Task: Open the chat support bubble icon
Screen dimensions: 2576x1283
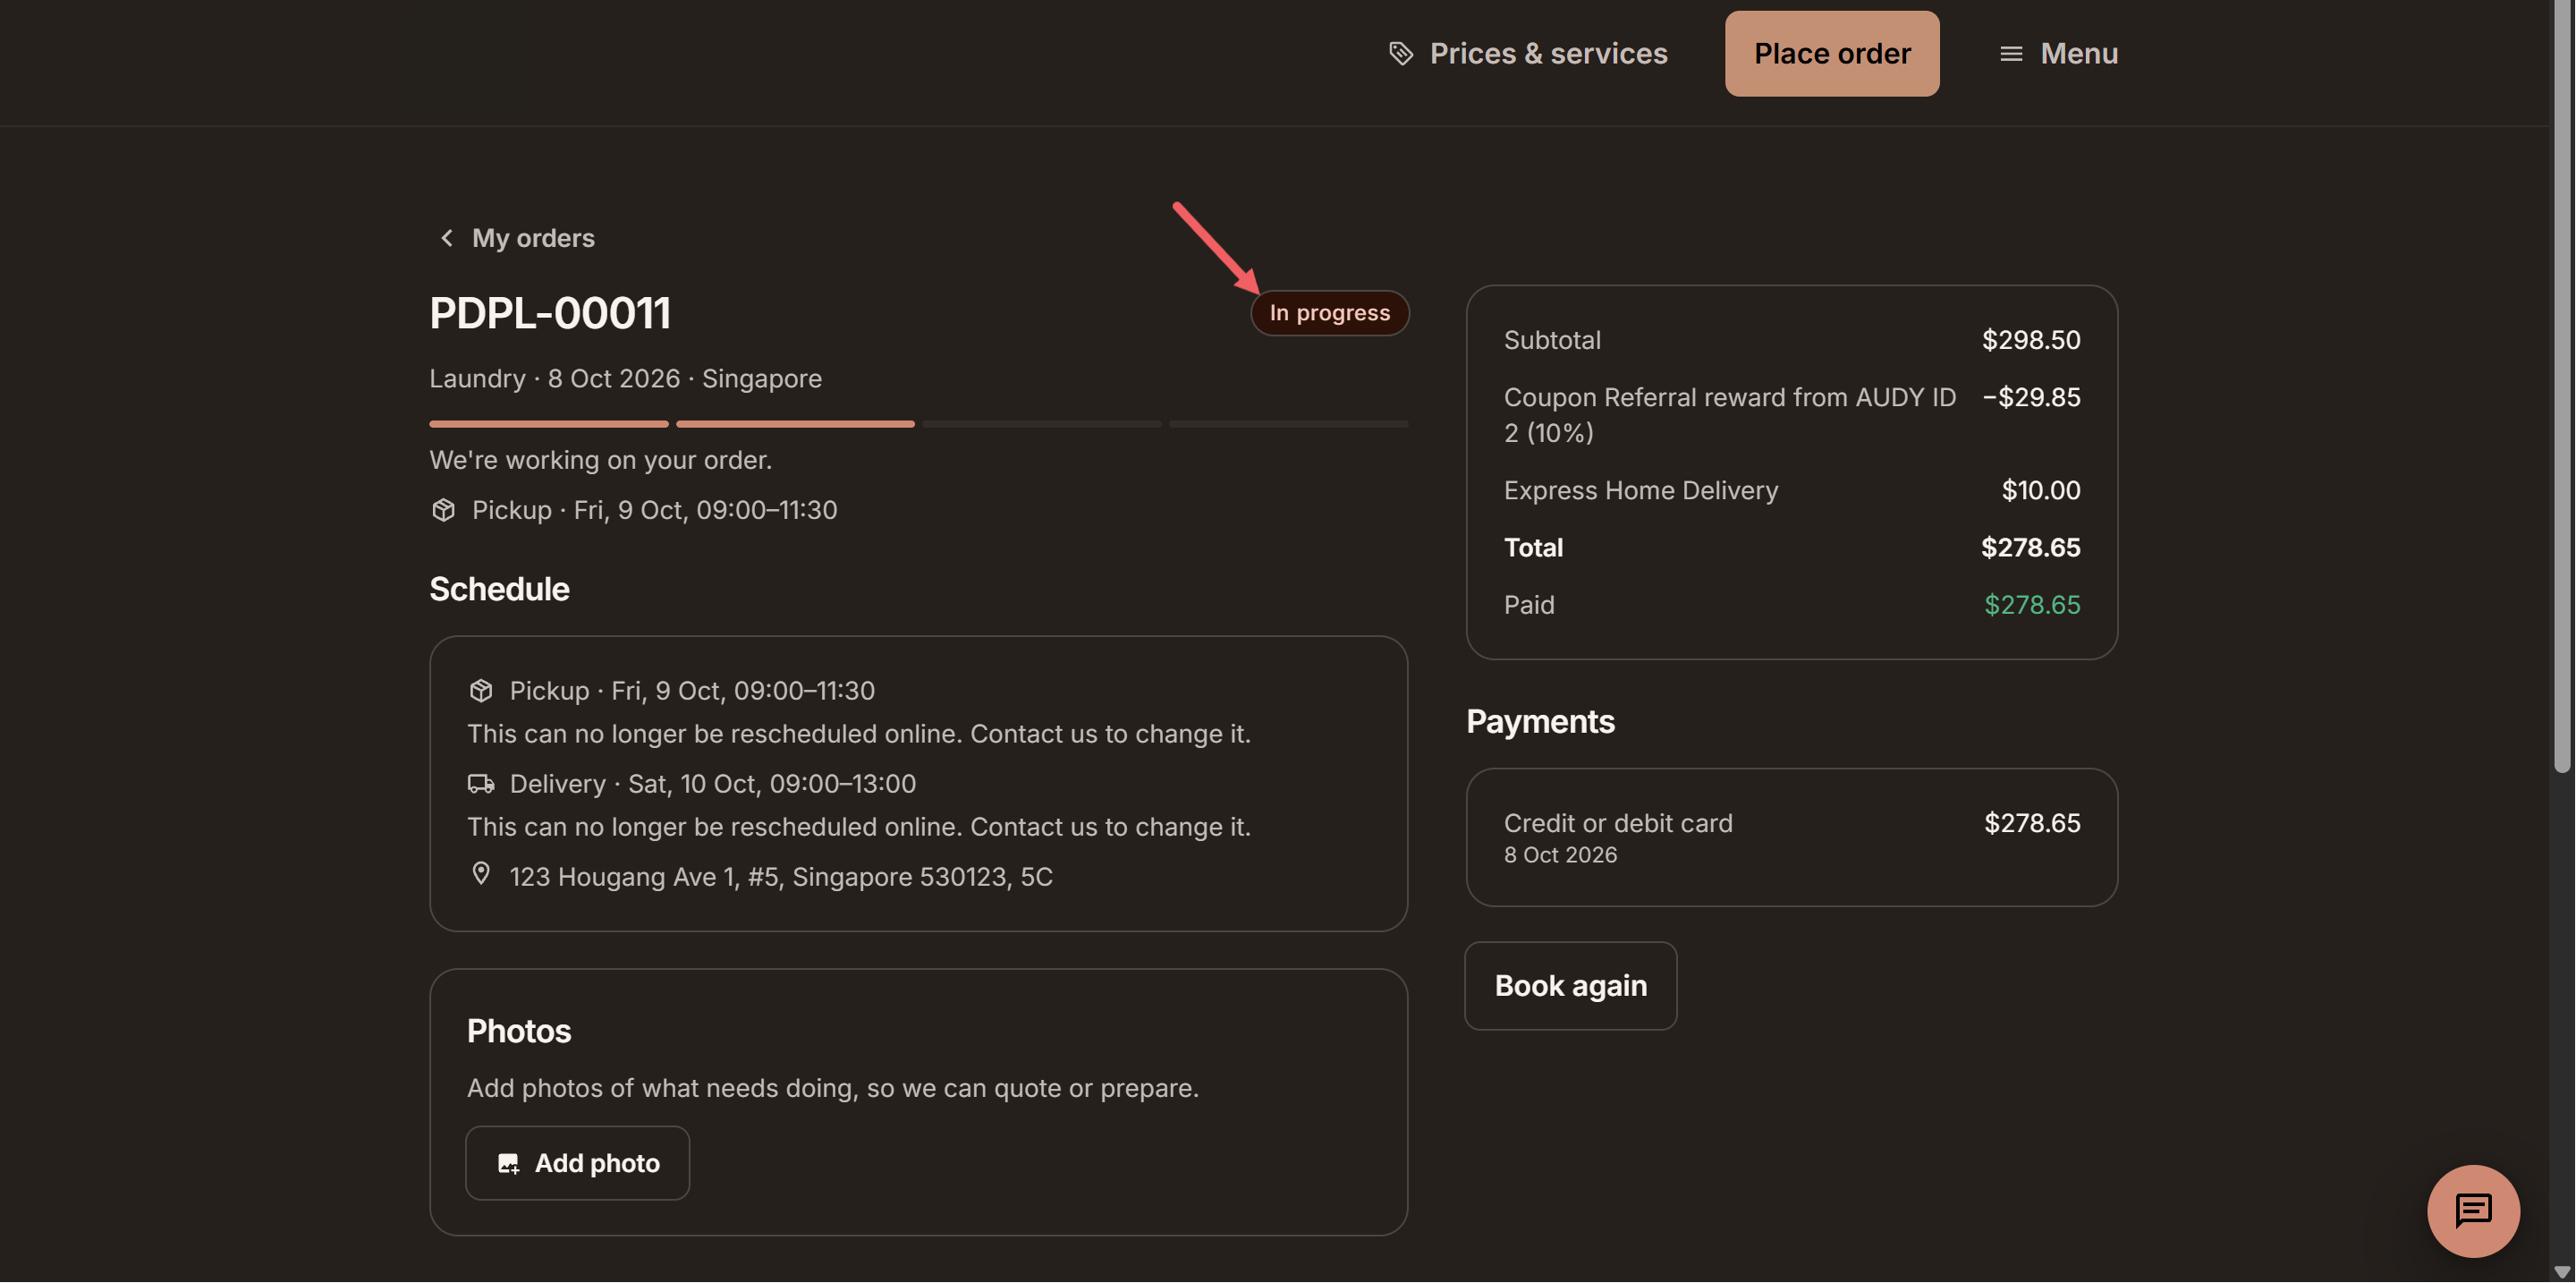Action: click(2473, 1211)
